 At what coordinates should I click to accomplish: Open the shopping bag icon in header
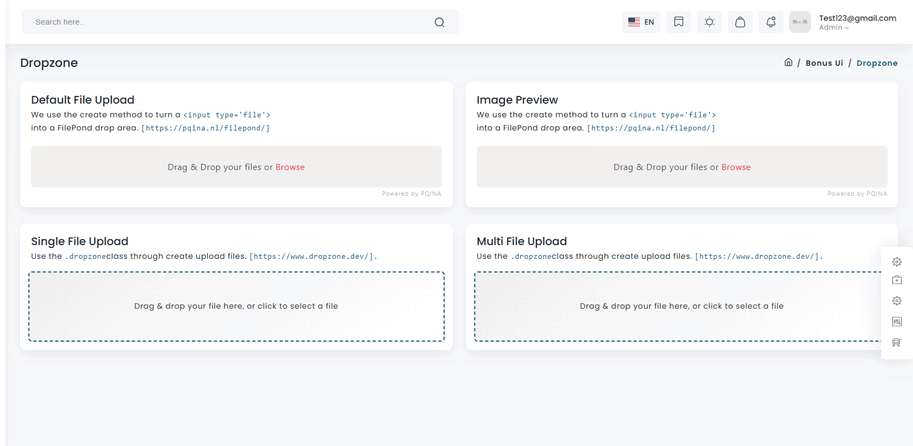(740, 22)
